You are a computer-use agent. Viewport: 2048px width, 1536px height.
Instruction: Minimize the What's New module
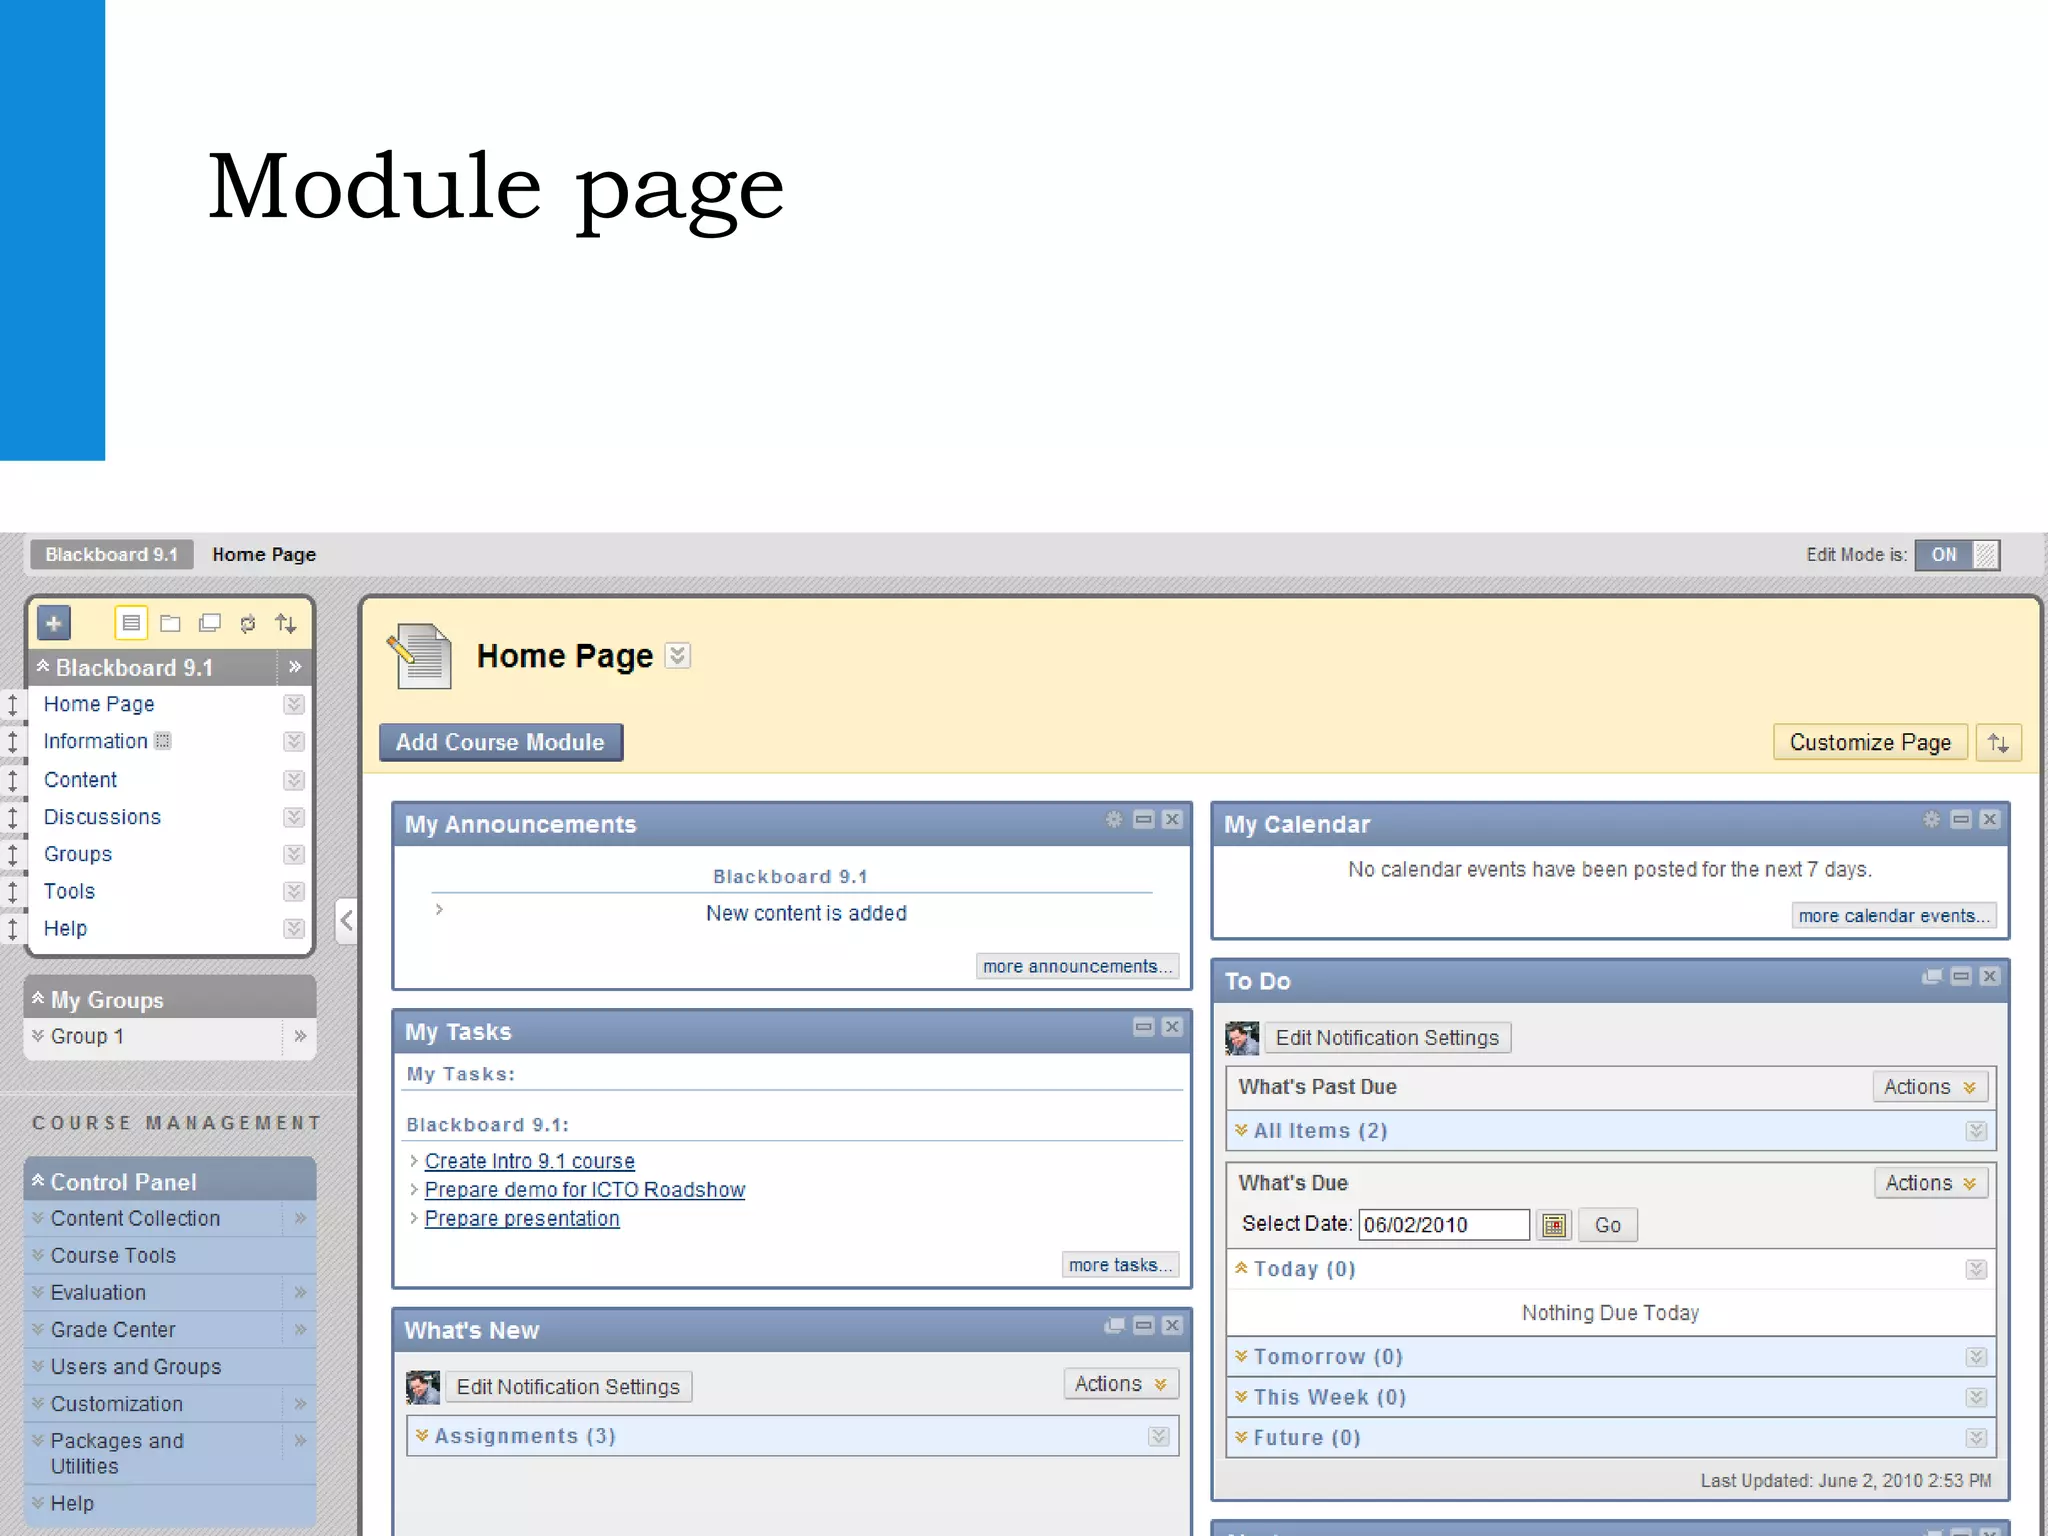(1144, 1325)
